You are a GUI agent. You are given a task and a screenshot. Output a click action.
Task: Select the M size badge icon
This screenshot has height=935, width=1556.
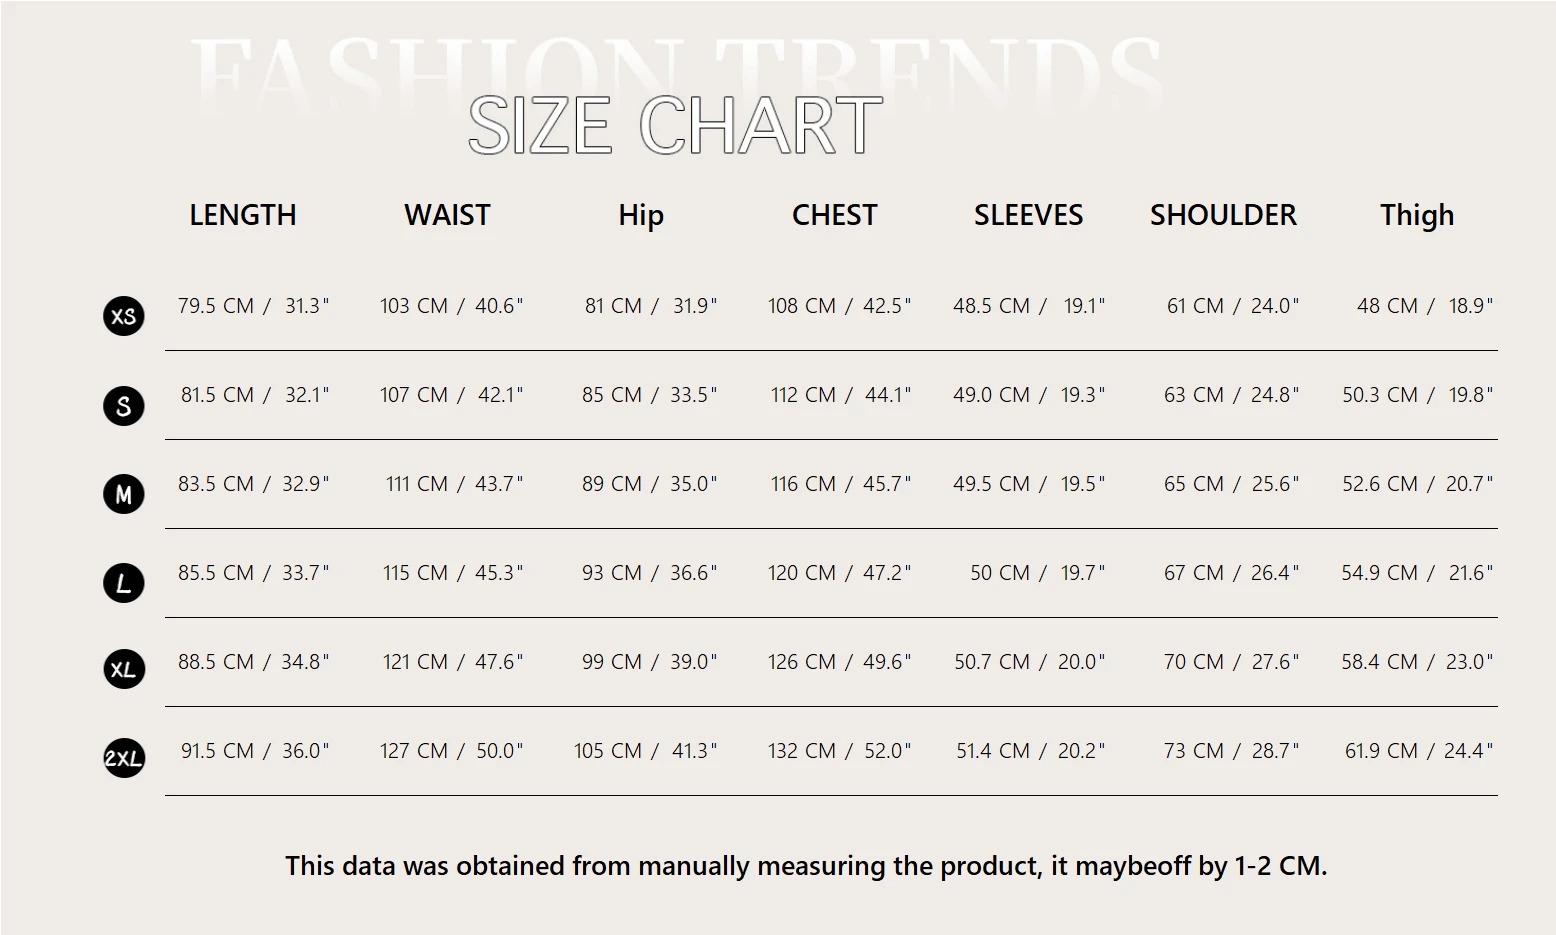click(x=124, y=494)
